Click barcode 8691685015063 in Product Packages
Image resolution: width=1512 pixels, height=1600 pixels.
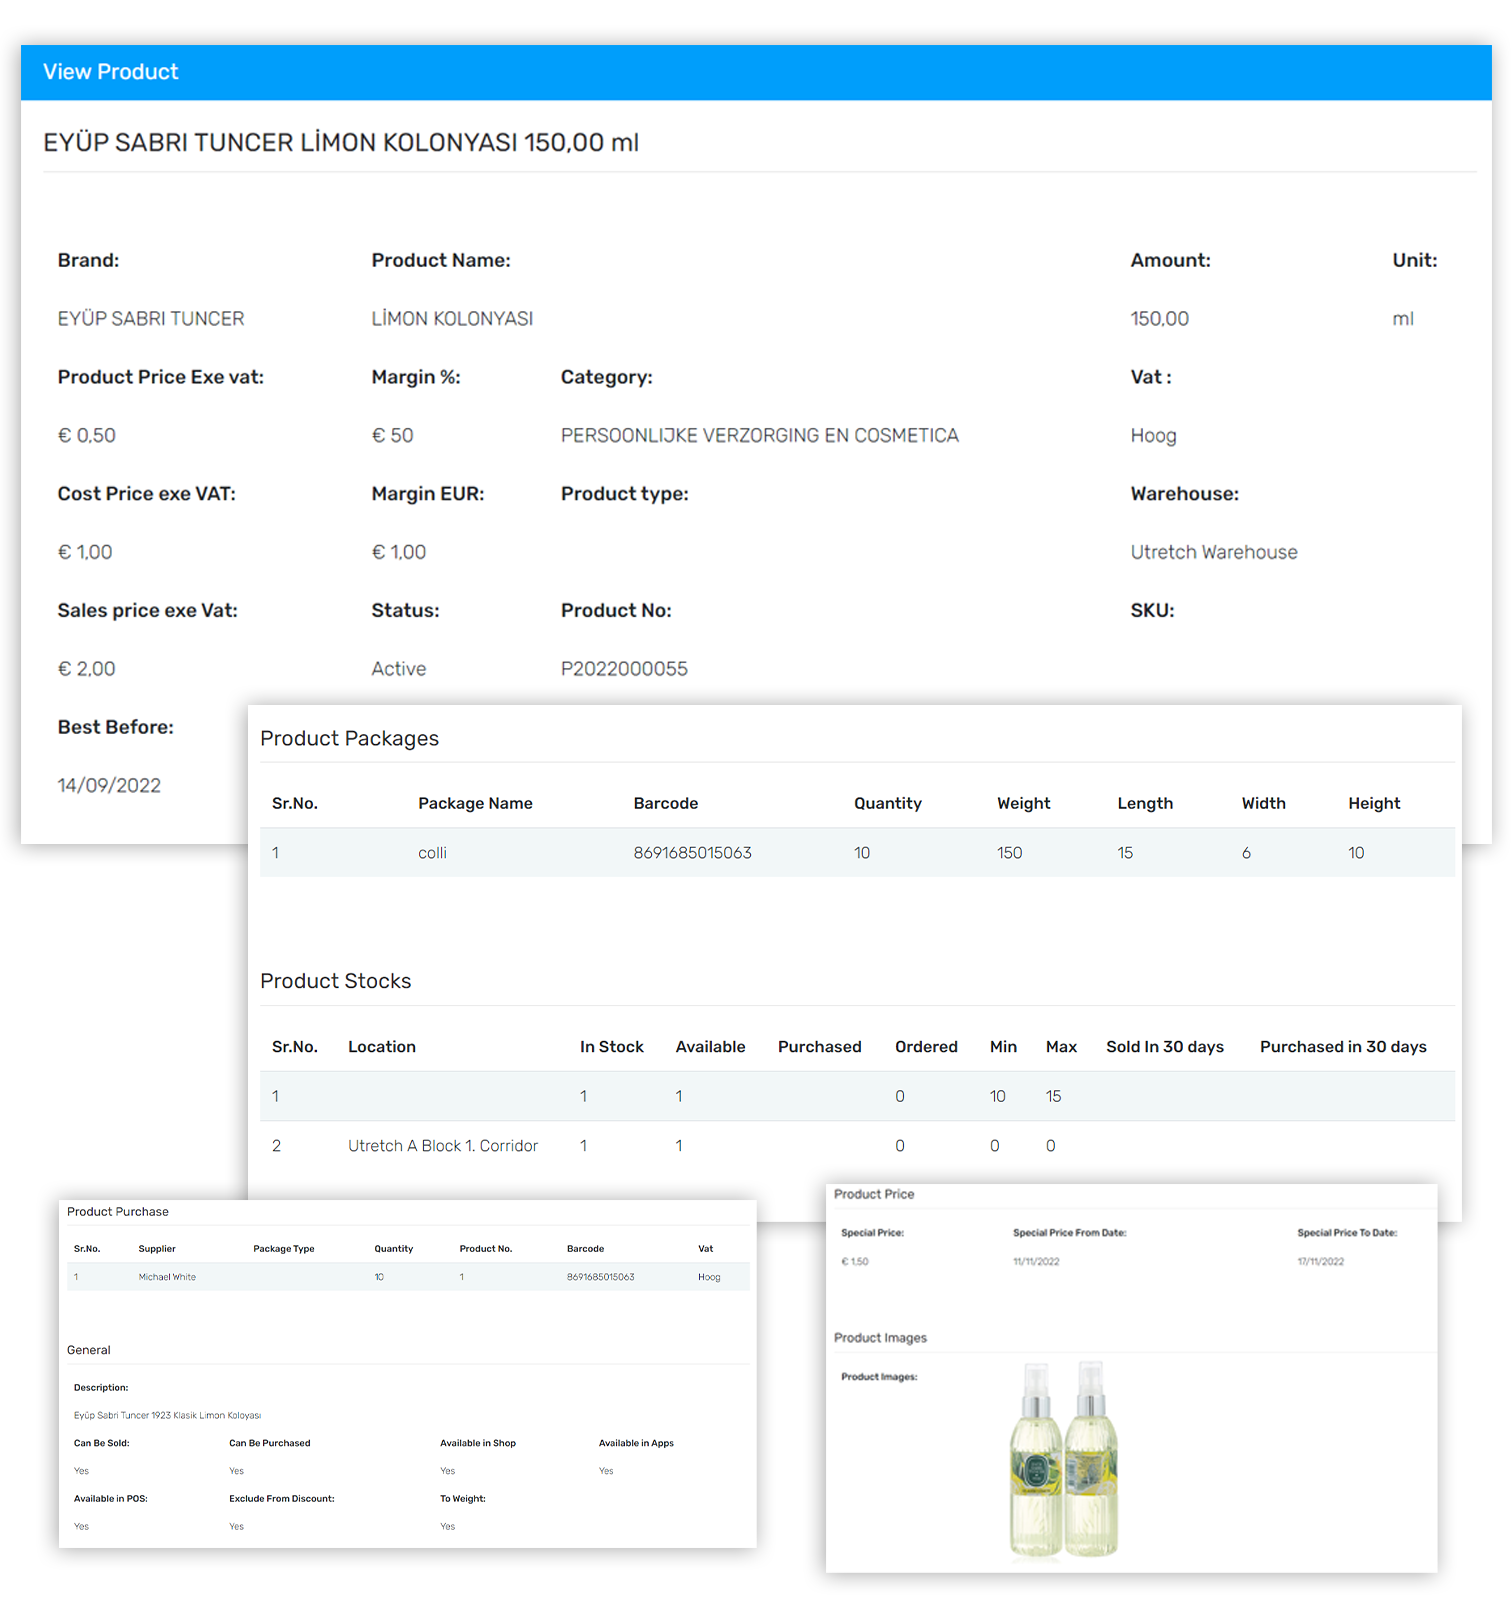[x=692, y=853]
